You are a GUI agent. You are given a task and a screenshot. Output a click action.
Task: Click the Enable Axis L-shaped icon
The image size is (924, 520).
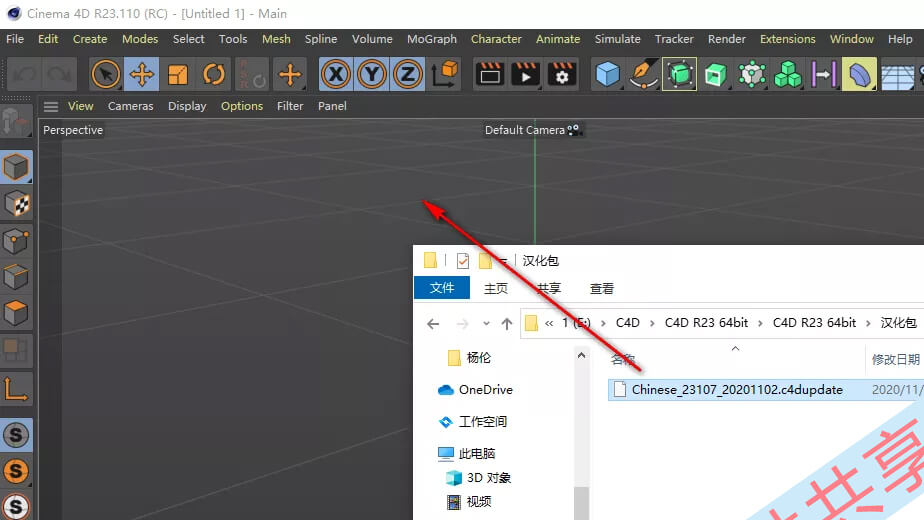pyautogui.click(x=16, y=389)
